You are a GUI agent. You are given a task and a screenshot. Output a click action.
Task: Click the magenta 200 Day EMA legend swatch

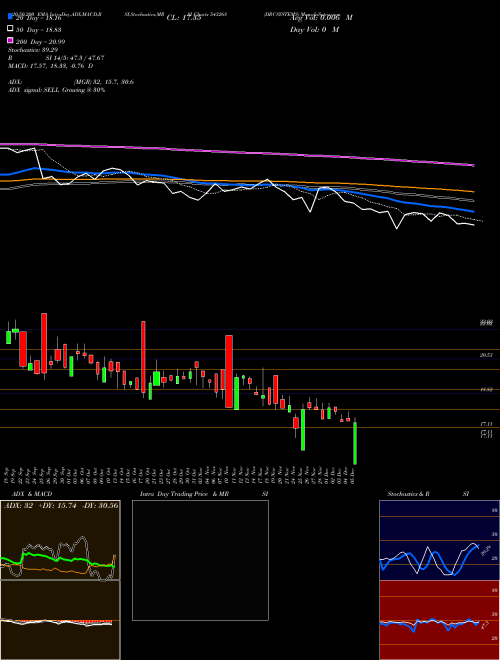pos(10,40)
